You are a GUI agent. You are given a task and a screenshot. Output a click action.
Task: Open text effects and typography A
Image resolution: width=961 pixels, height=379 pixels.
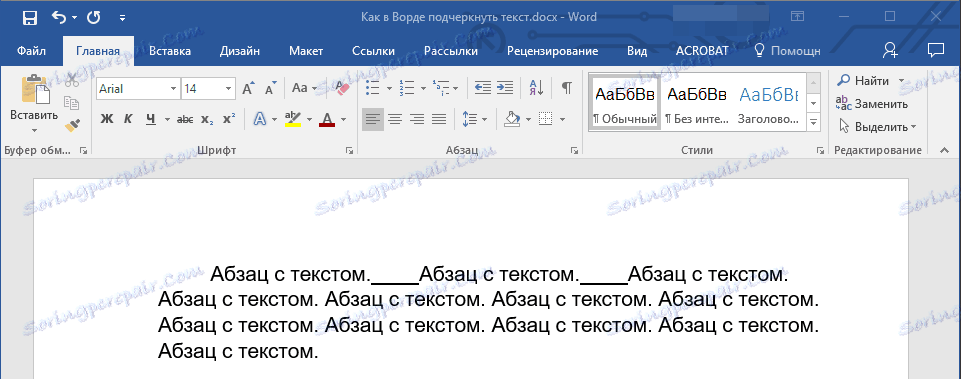point(260,119)
